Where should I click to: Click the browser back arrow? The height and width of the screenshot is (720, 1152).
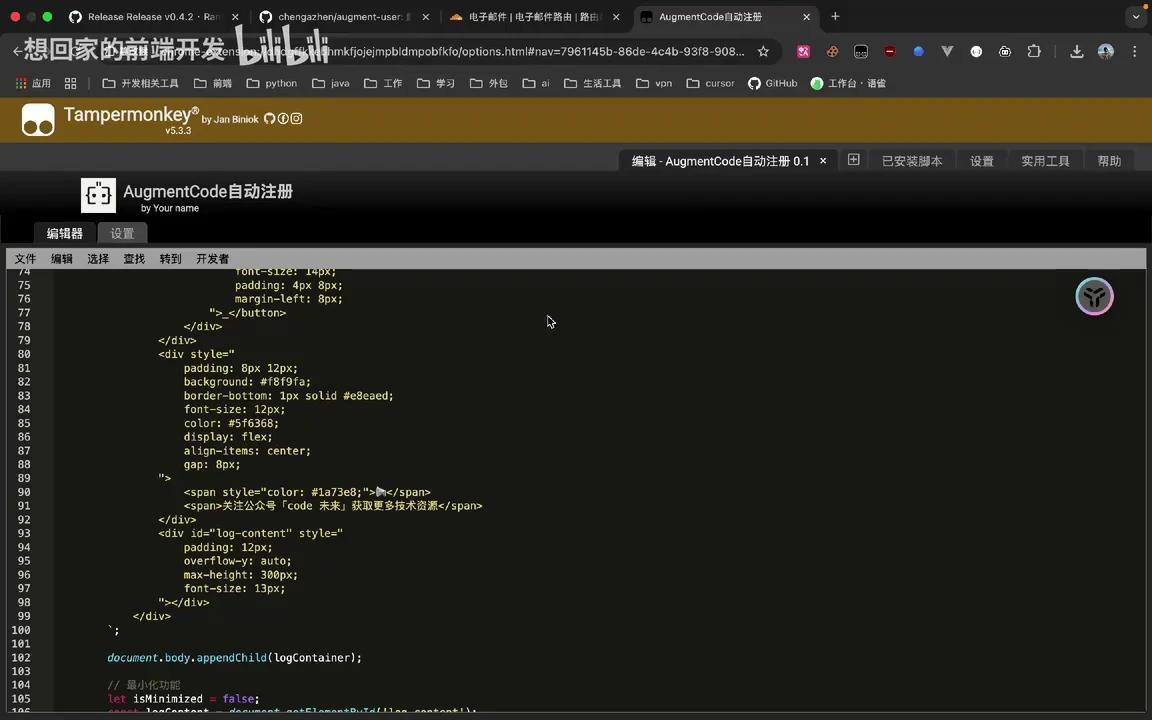pyautogui.click(x=17, y=51)
